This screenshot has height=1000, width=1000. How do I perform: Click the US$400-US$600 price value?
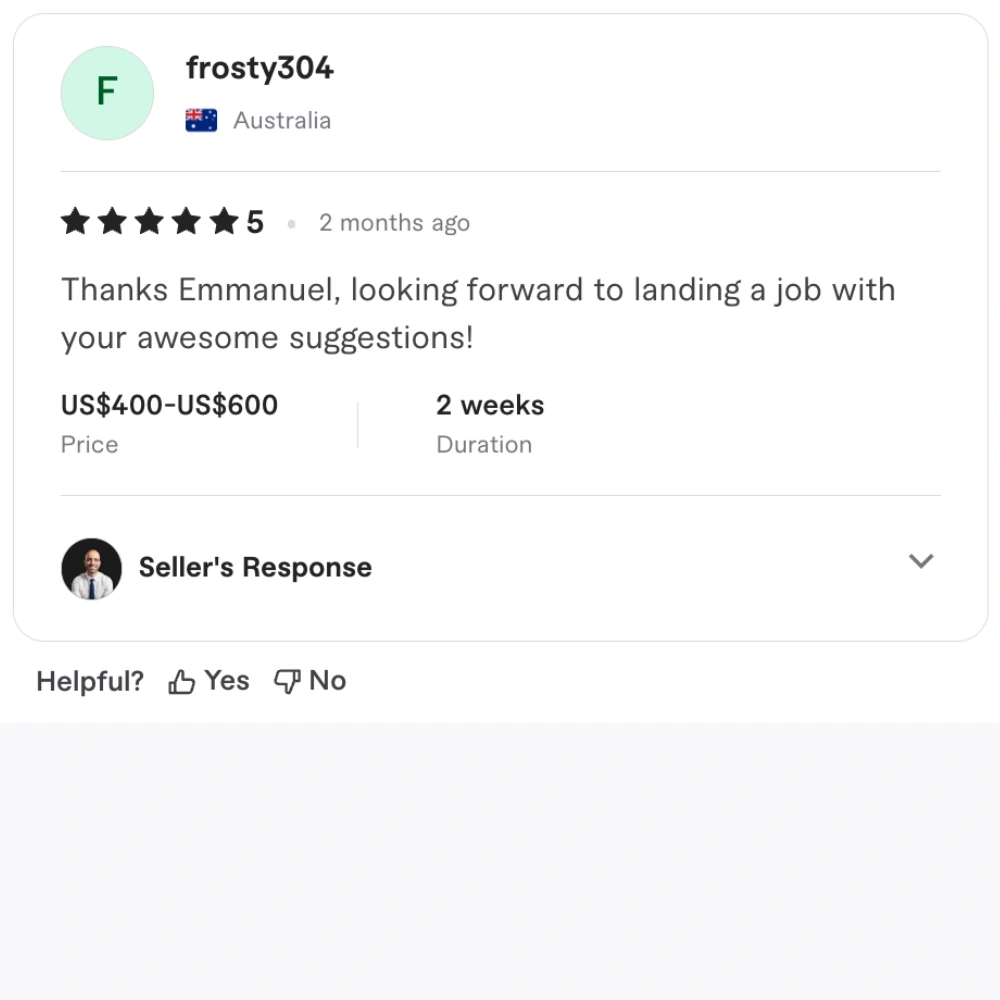169,405
